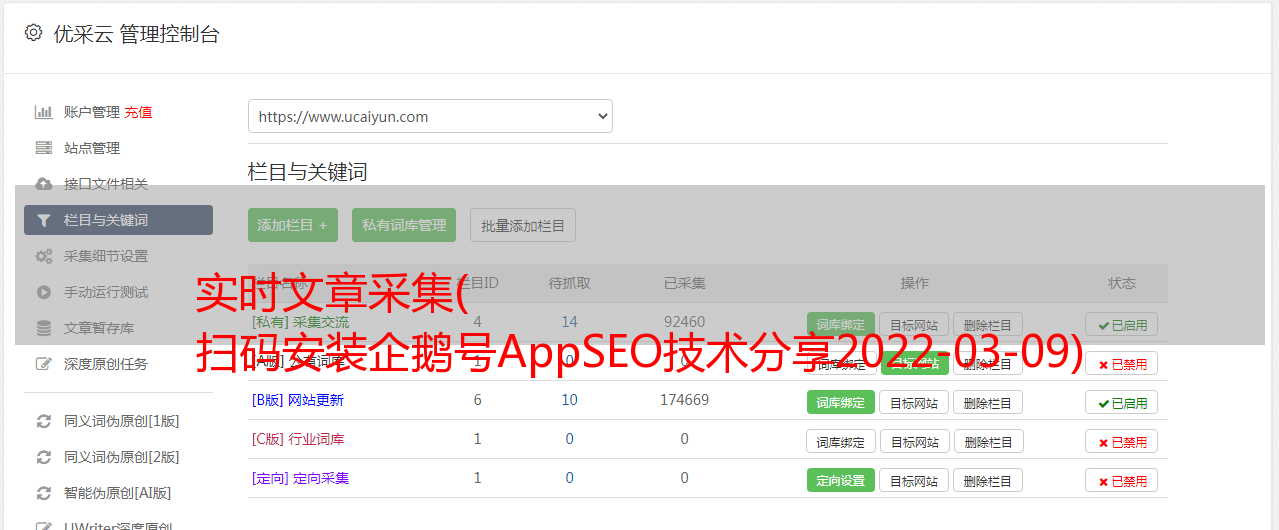The width and height of the screenshot is (1279, 530).
Task: Click 删除栏目 in the 行业词库 row
Action: click(988, 441)
